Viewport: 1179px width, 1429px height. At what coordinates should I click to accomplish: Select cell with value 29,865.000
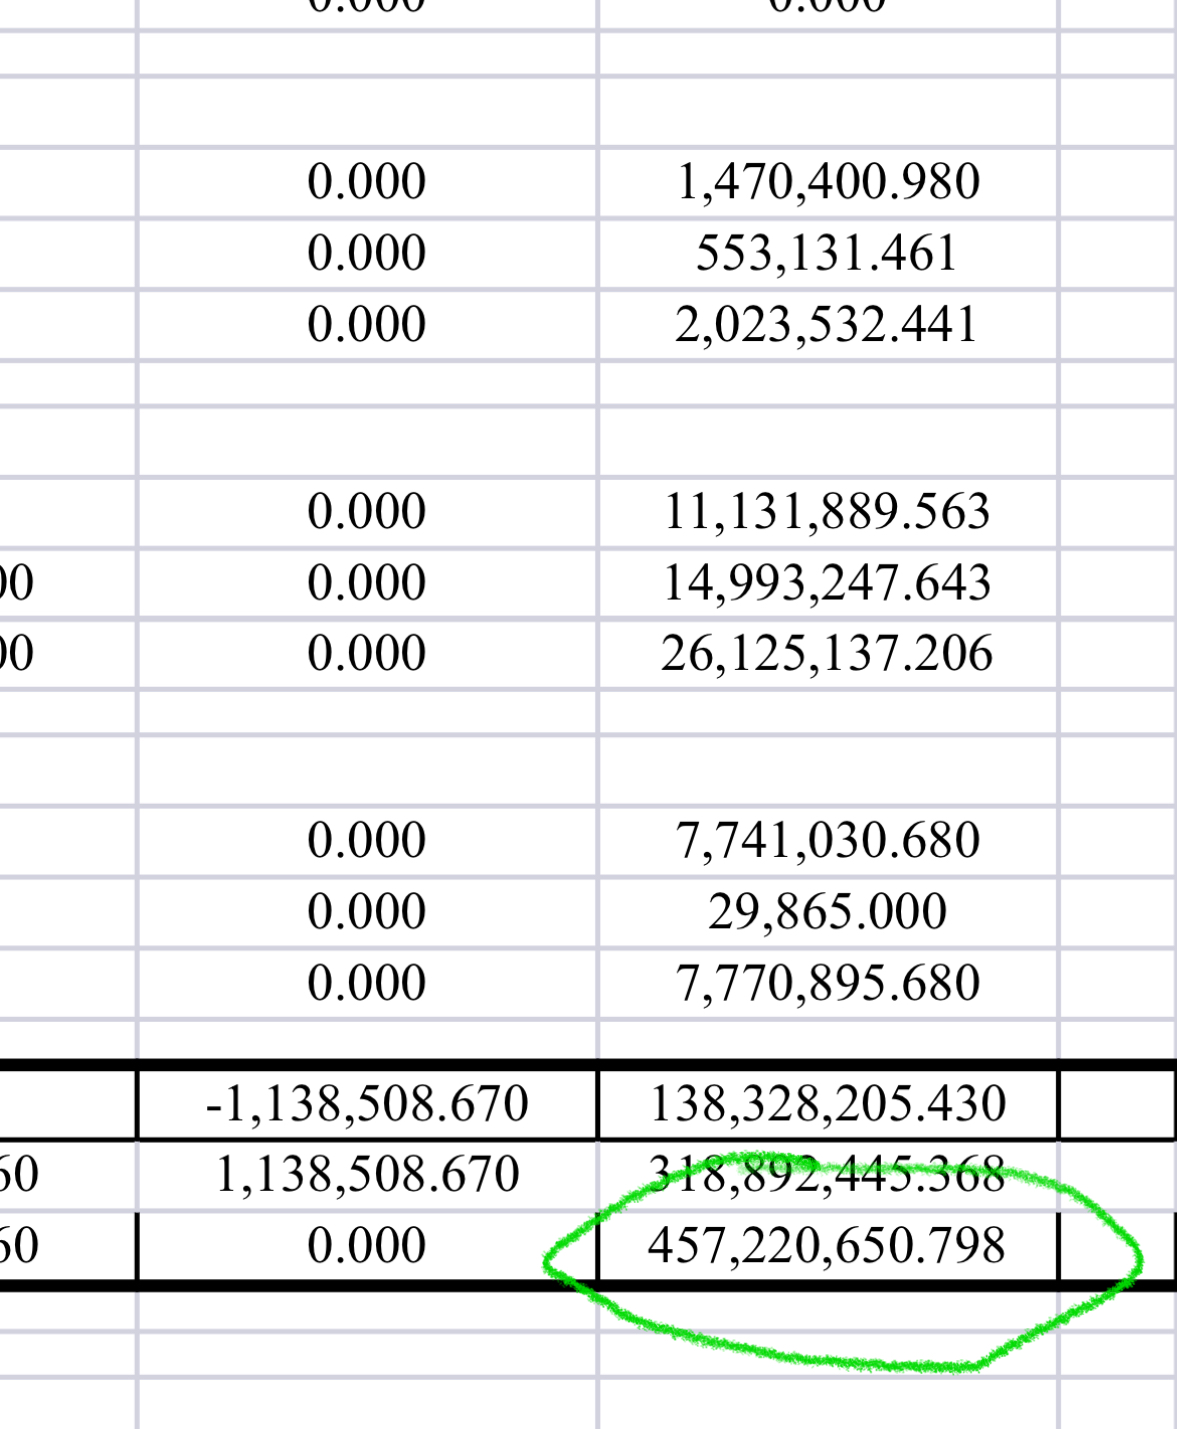click(828, 912)
